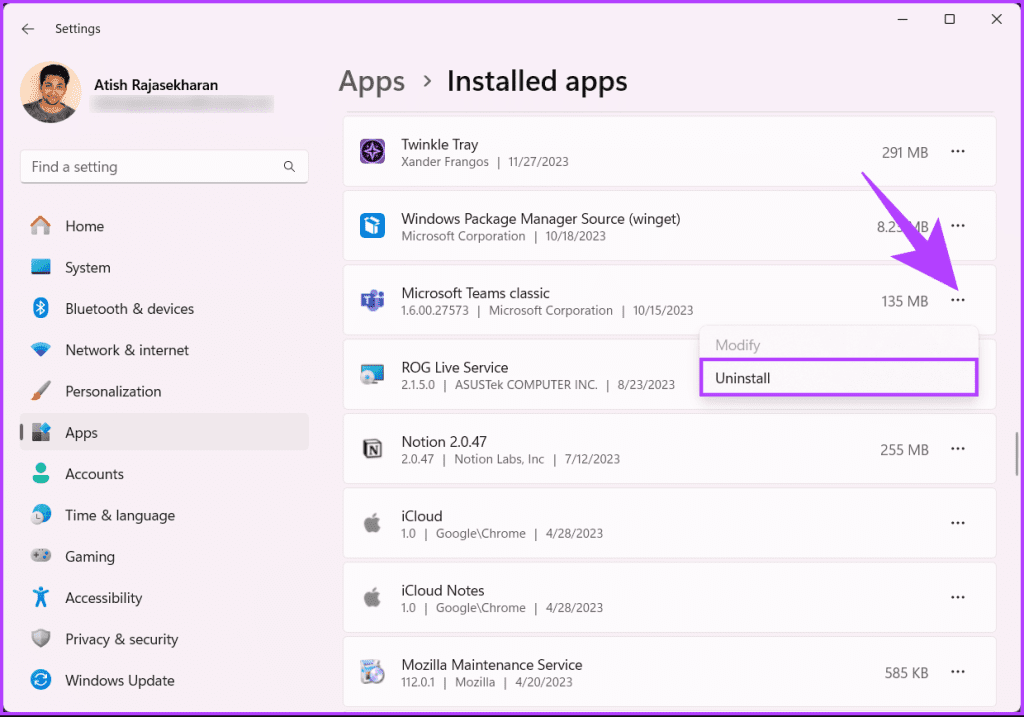The height and width of the screenshot is (717, 1024).
Task: Go to Accounts settings
Action: [94, 473]
